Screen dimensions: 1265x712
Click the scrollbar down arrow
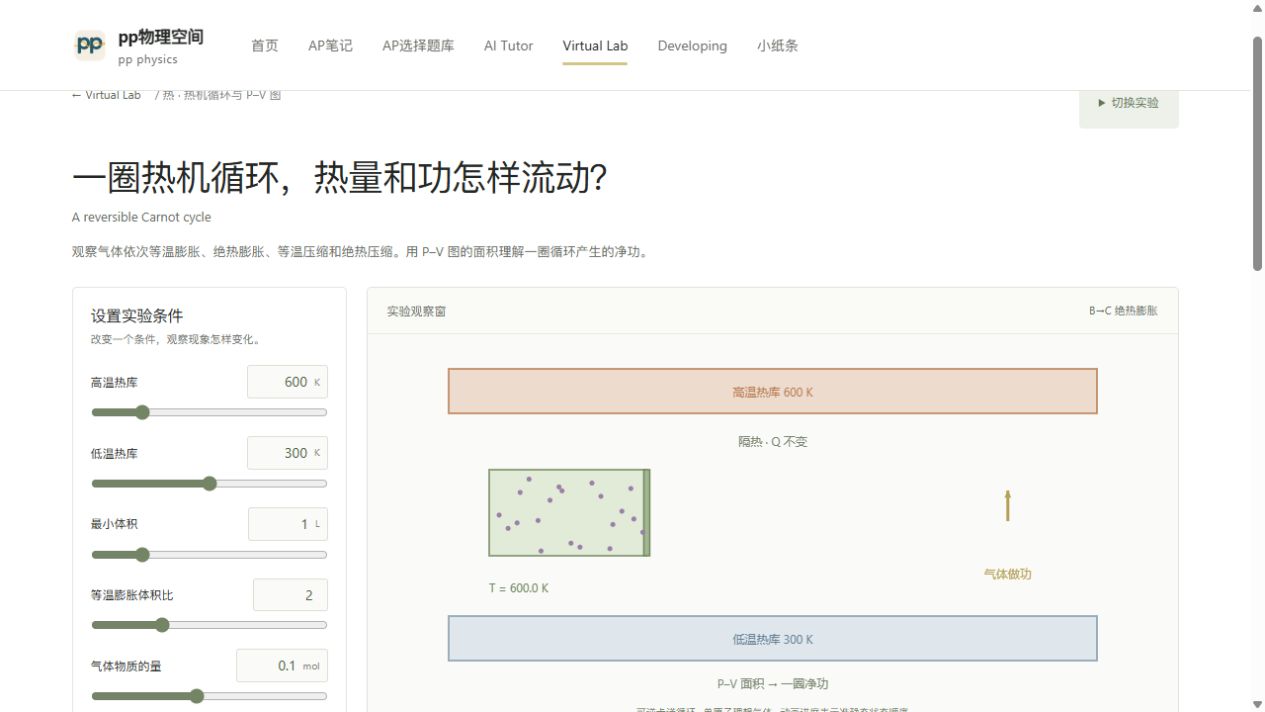[1258, 704]
